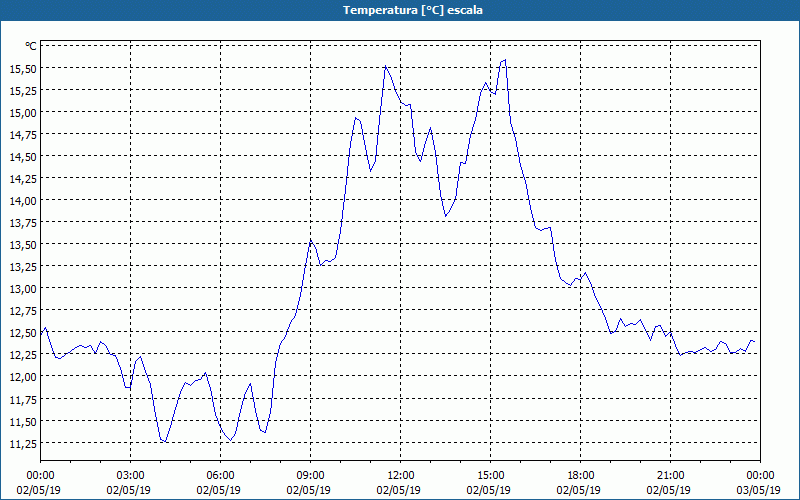Pick the 12,25 temperature tick label
Image resolution: width=800 pixels, height=500 pixels.
23,355
